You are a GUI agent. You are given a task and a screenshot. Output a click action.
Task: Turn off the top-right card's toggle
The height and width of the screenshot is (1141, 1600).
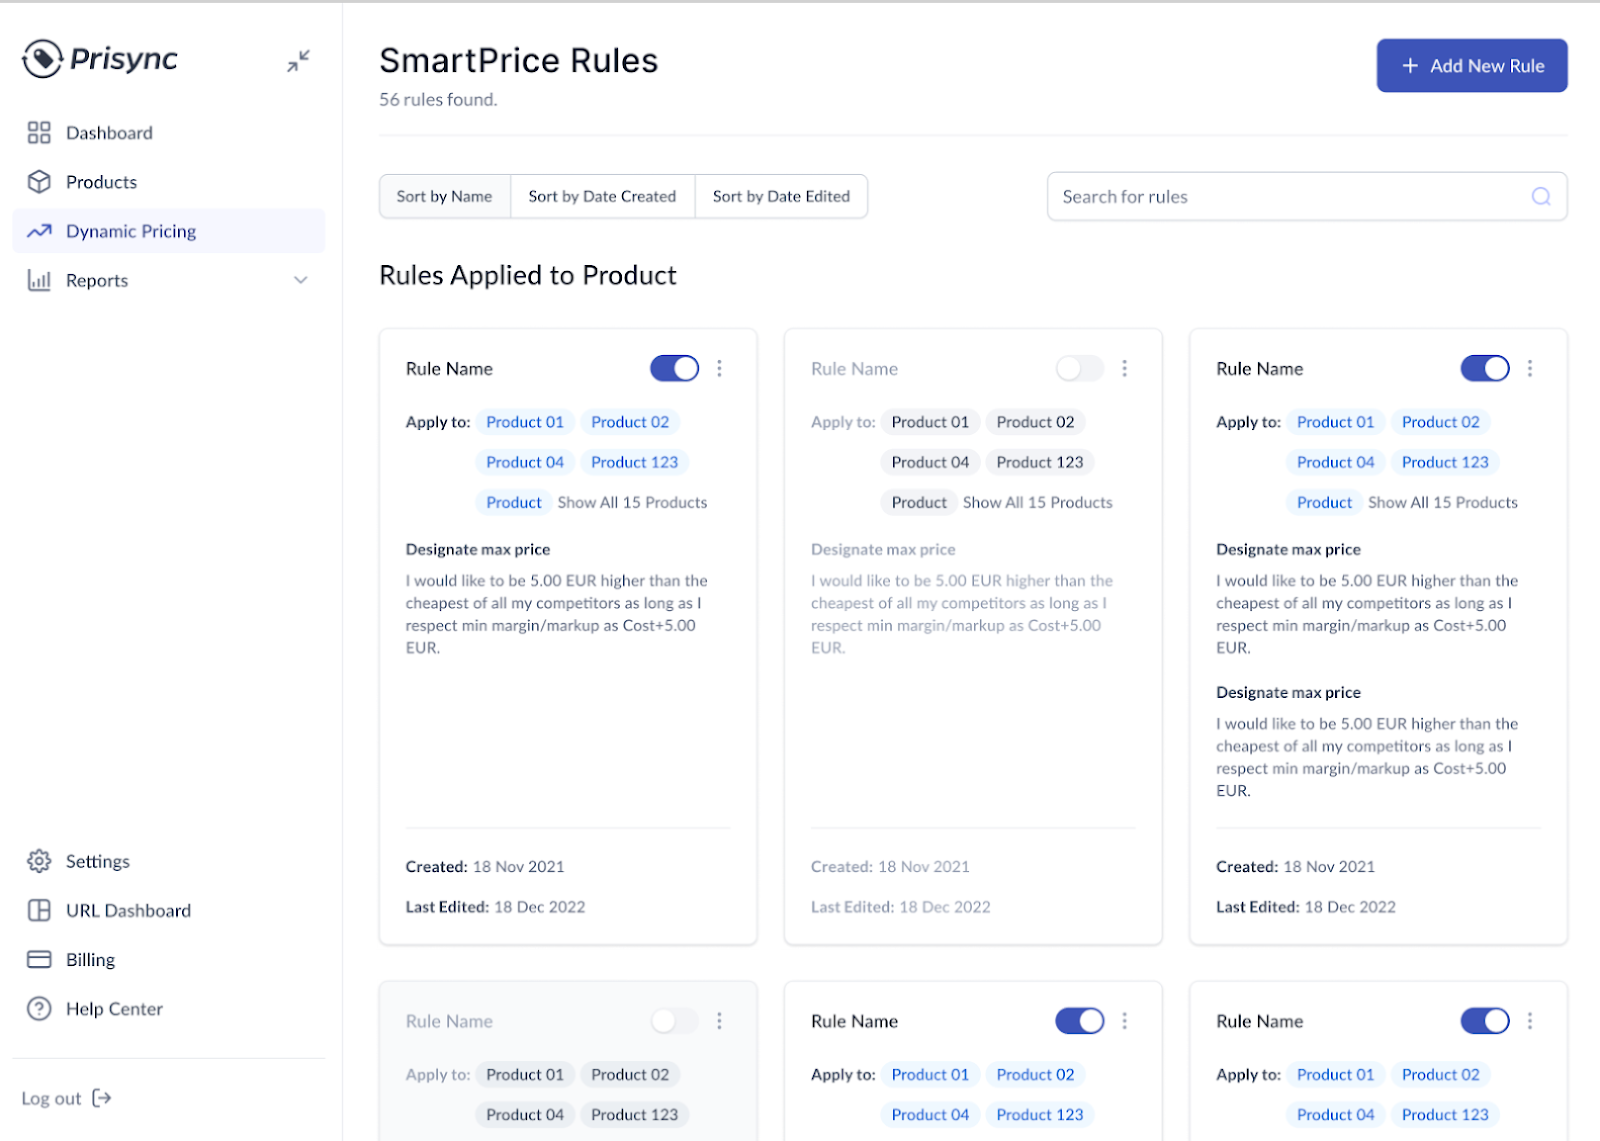click(1485, 369)
